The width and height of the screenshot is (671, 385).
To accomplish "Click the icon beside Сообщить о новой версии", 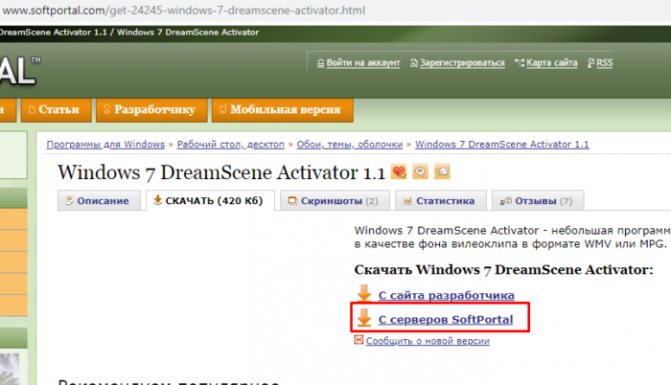I will point(359,340).
